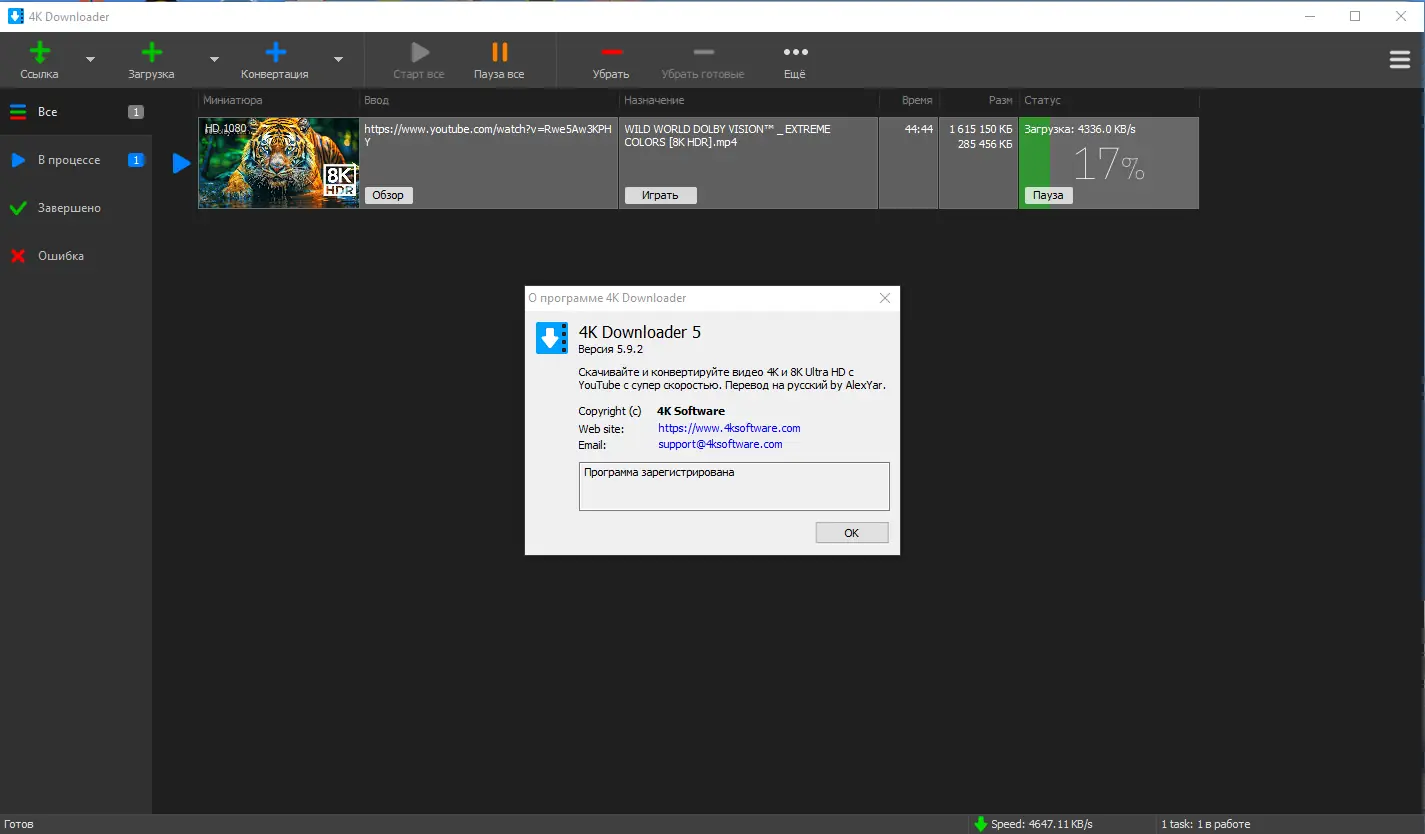This screenshot has height=834, width=1425.
Task: Click the 44:44 duration value
Action: 919,129
